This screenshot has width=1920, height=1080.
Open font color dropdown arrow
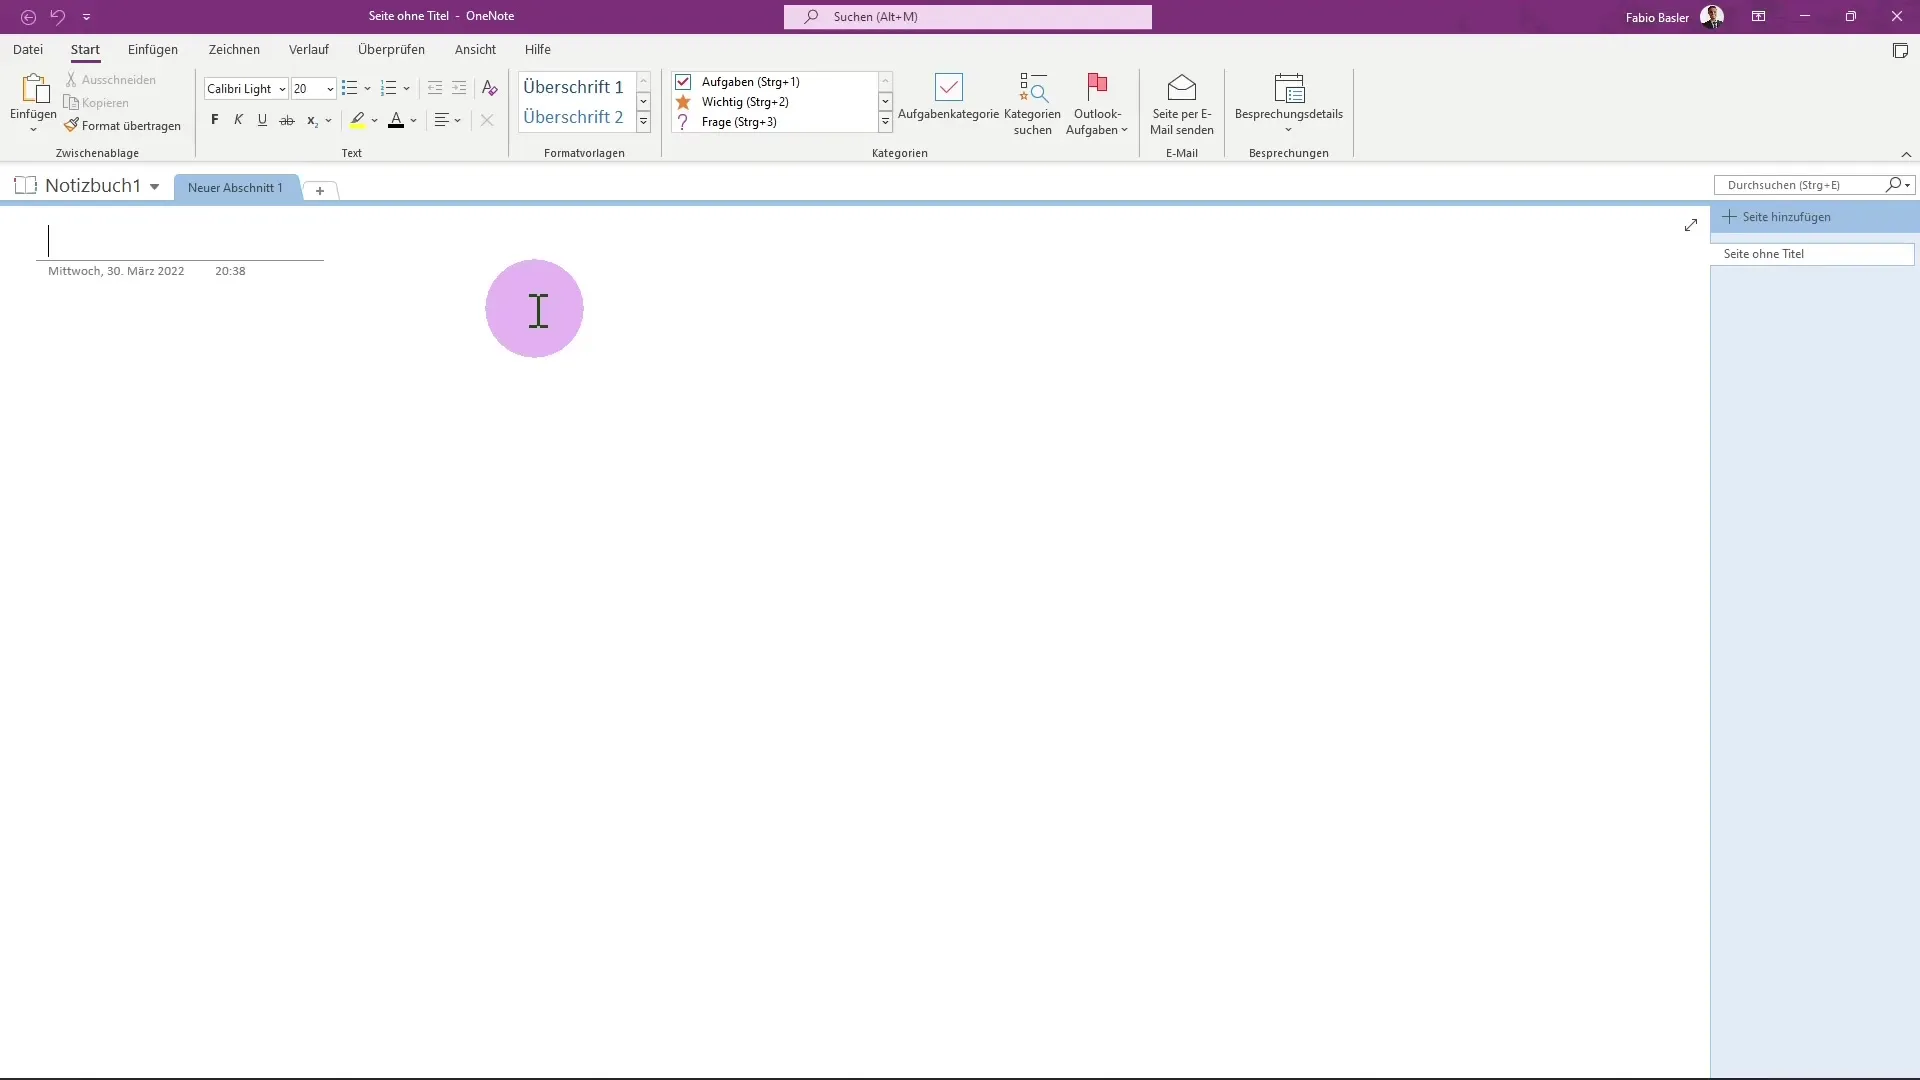(x=414, y=121)
